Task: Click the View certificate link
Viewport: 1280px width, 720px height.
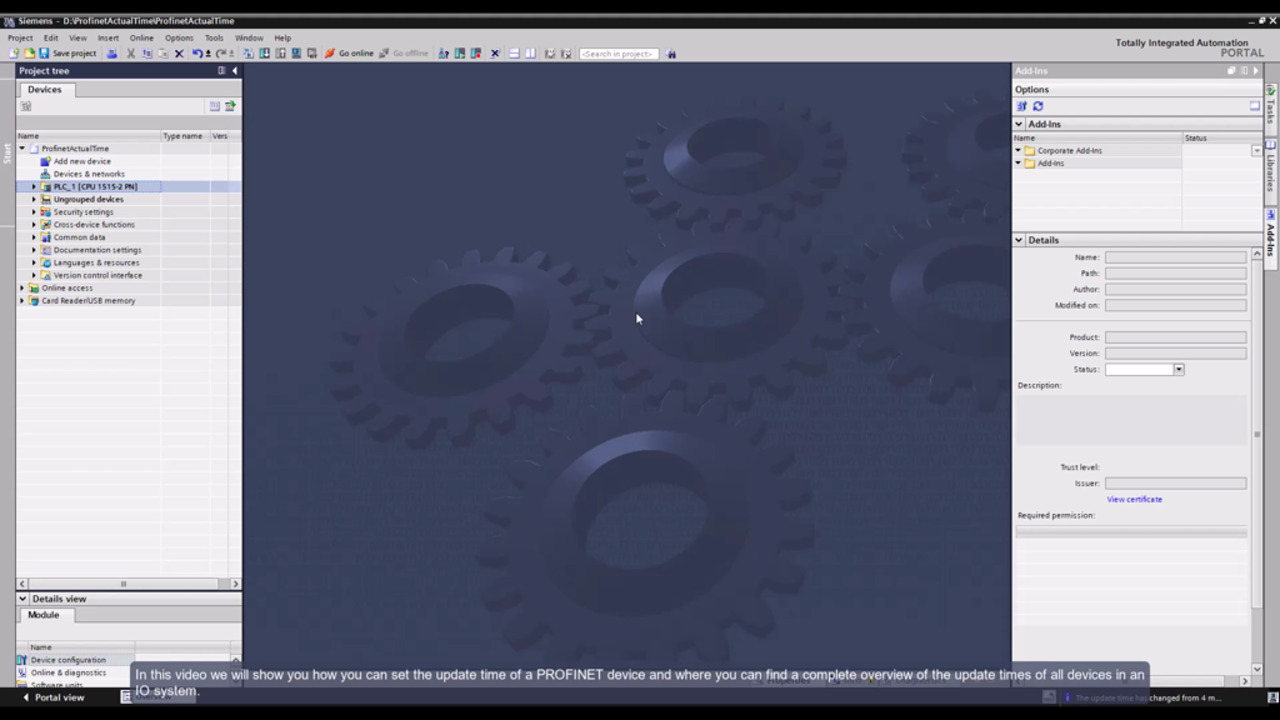Action: [x=1134, y=499]
